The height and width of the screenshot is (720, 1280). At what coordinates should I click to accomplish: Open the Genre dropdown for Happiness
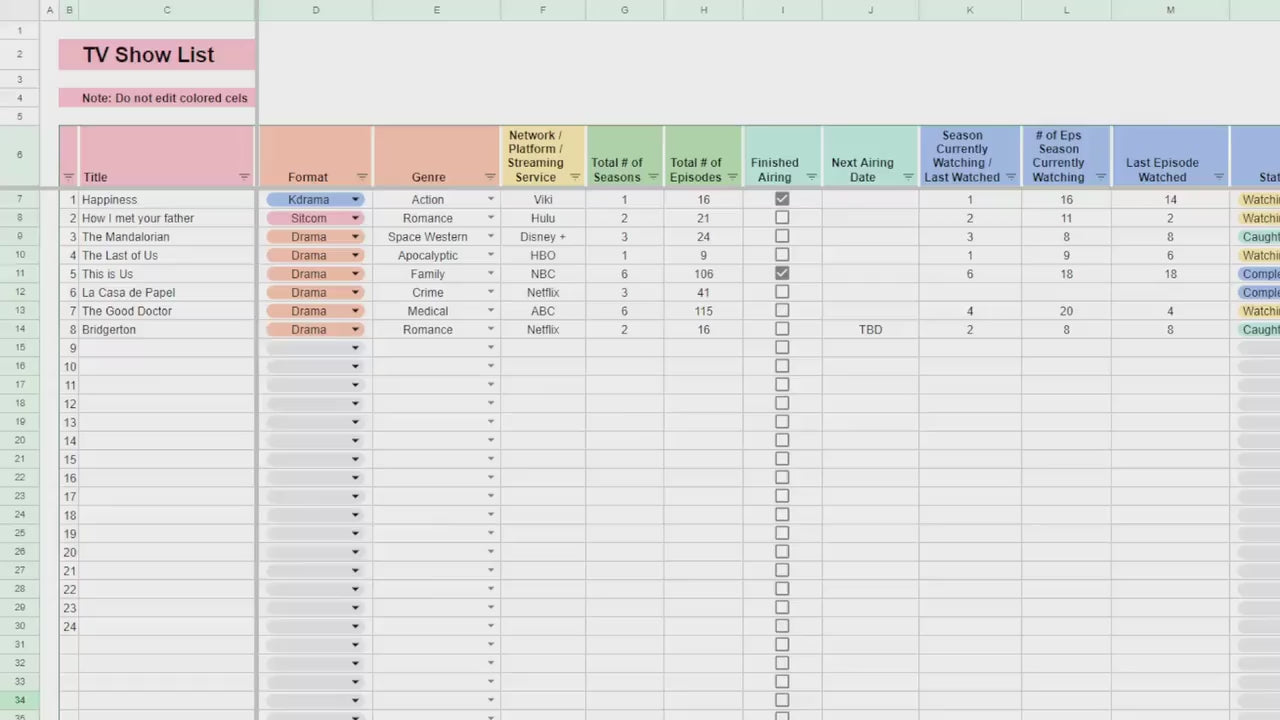pos(490,199)
